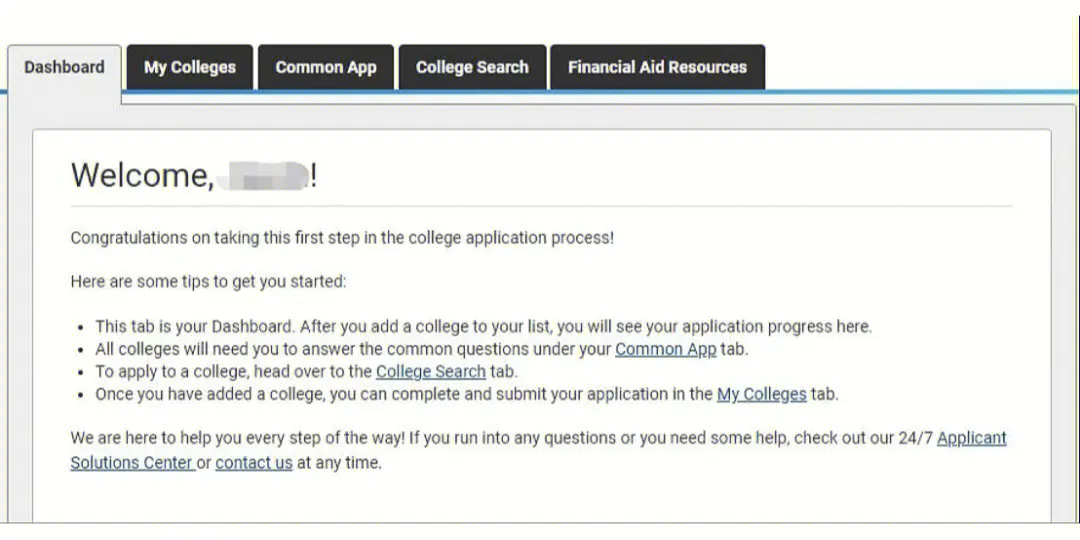
Task: Click the 'answer the common questions' tip text
Action: (x=422, y=349)
